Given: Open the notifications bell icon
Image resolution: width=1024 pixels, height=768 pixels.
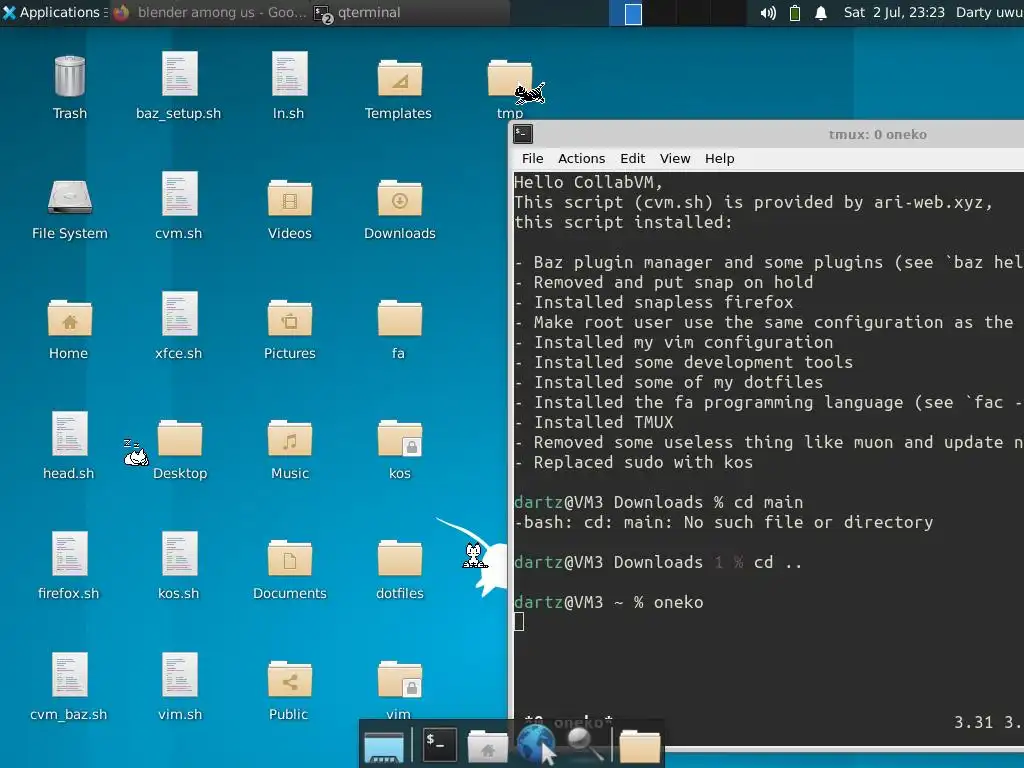Looking at the screenshot, I should pyautogui.click(x=821, y=12).
